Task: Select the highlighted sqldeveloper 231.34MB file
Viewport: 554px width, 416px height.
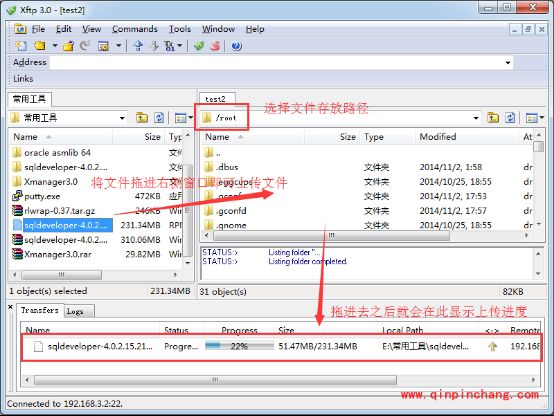Action: point(63,225)
